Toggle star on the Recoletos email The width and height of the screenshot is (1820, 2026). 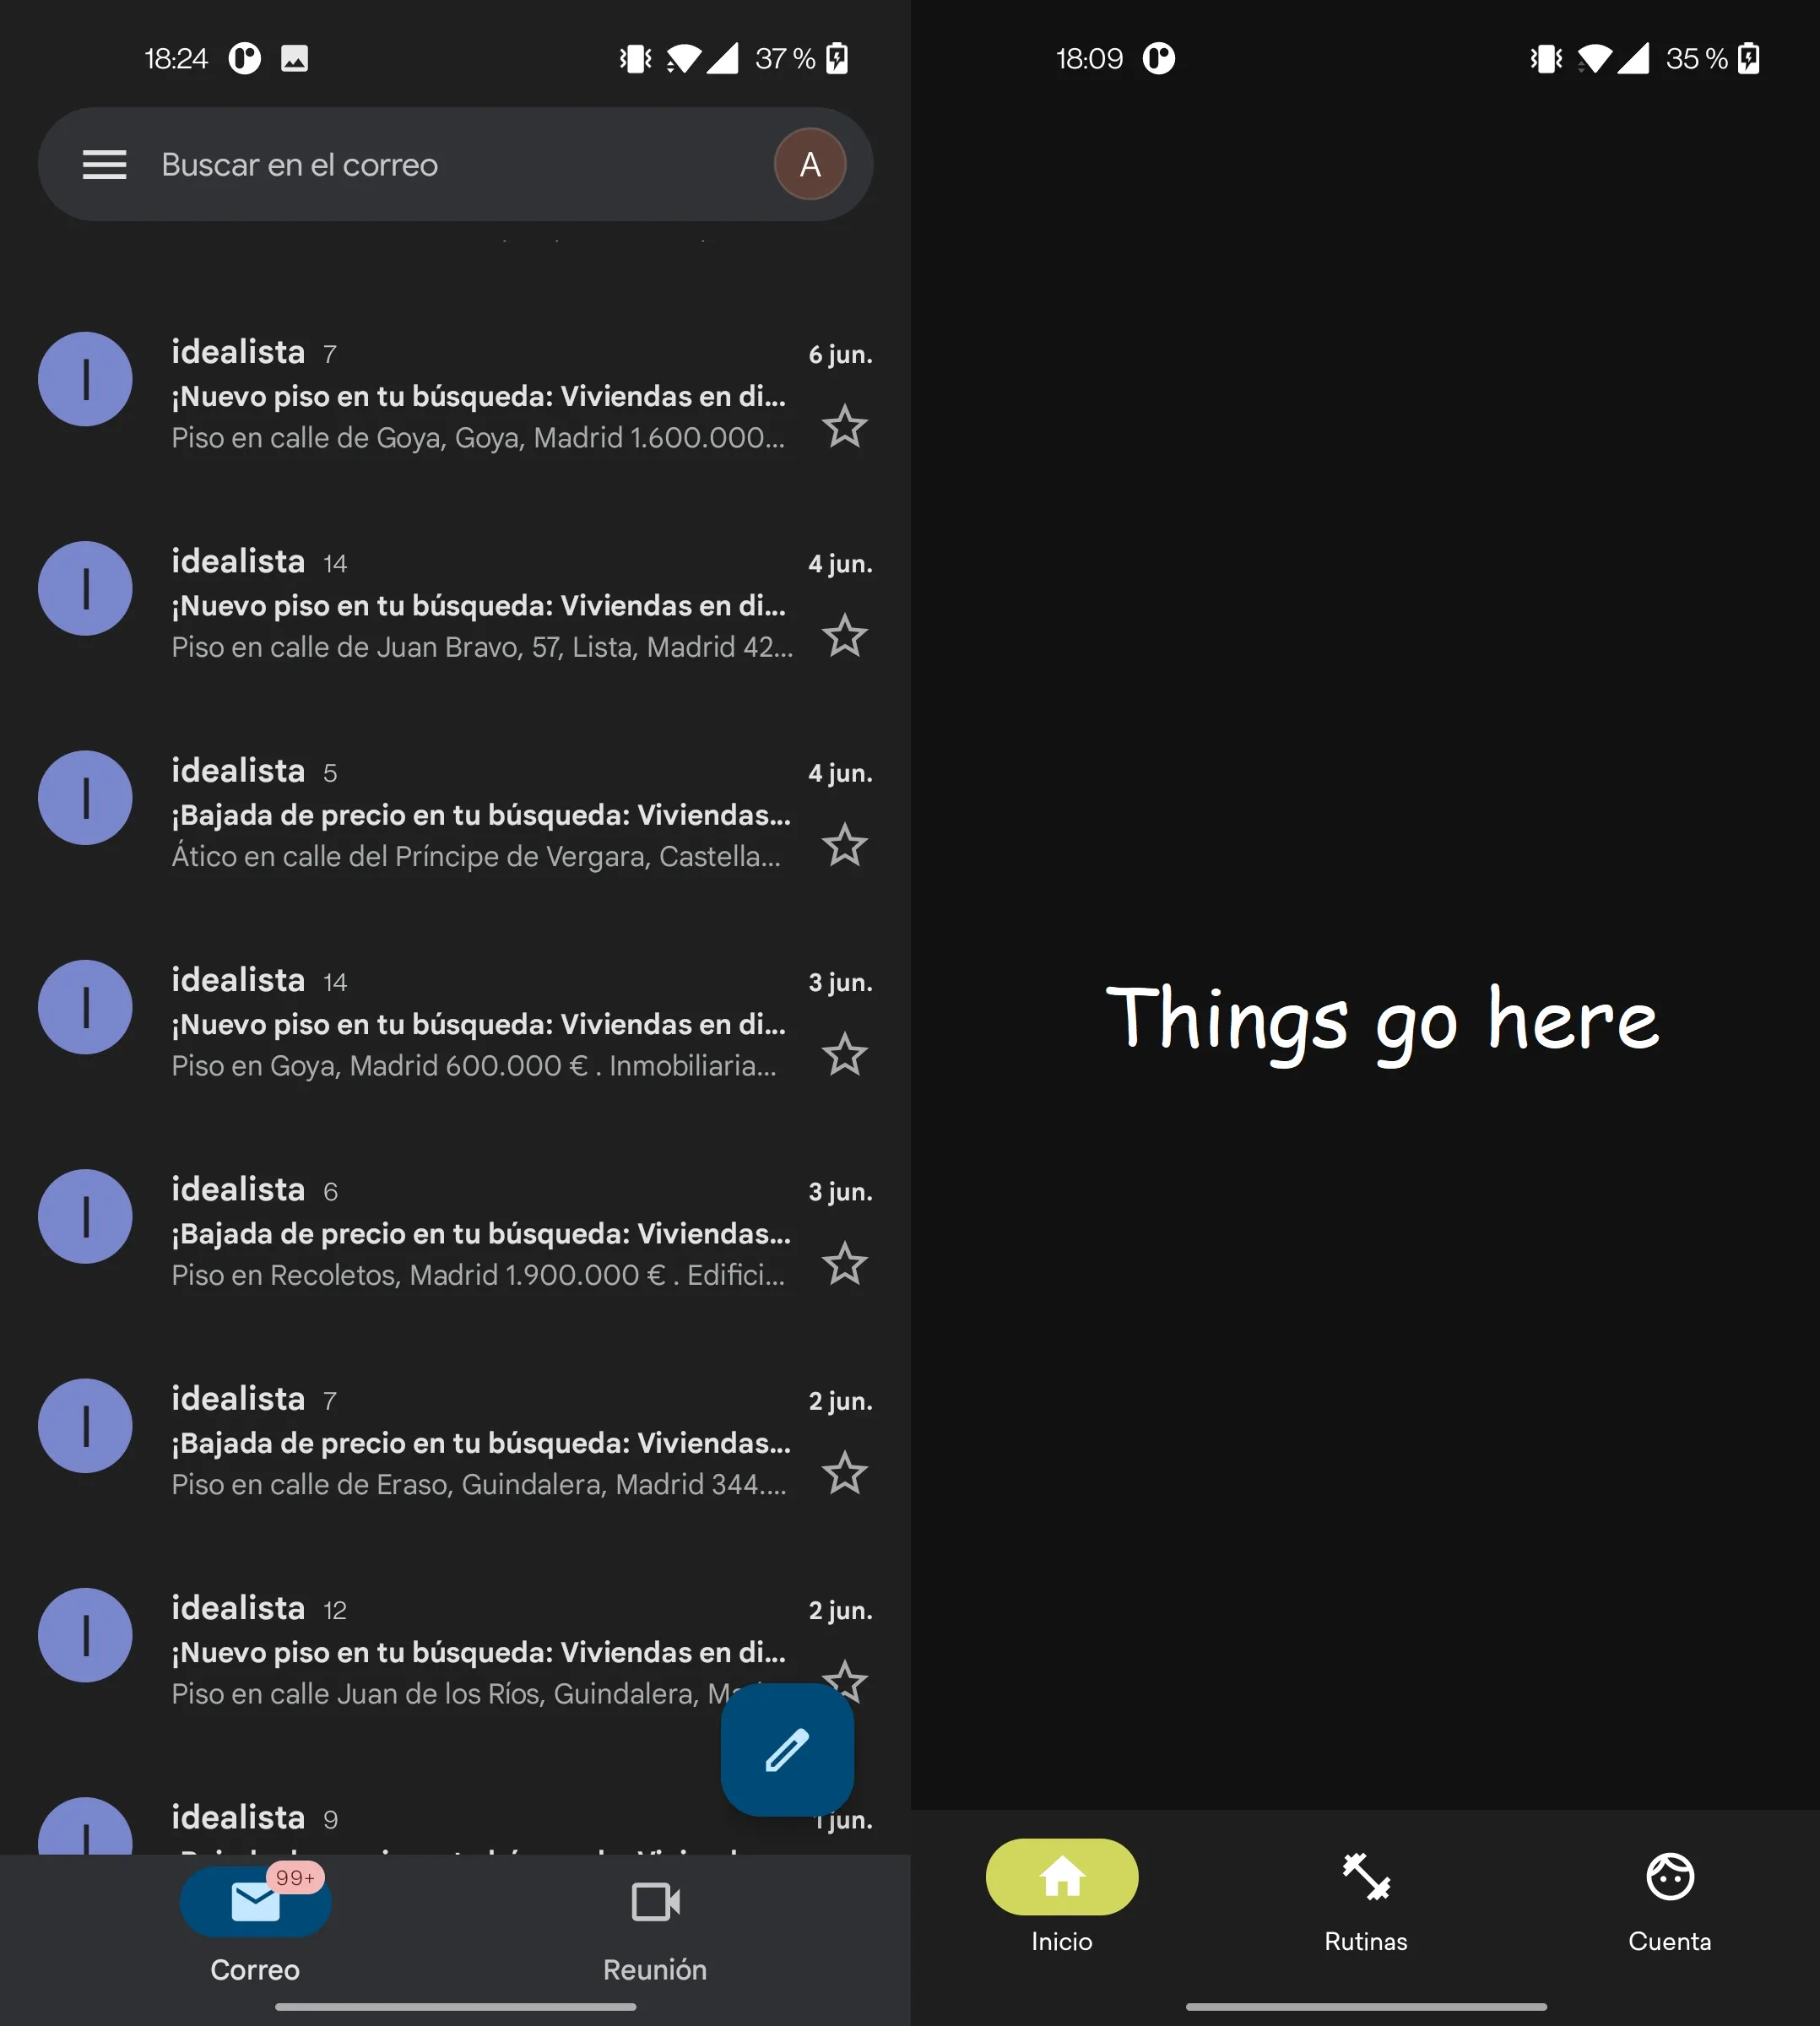(x=844, y=1264)
